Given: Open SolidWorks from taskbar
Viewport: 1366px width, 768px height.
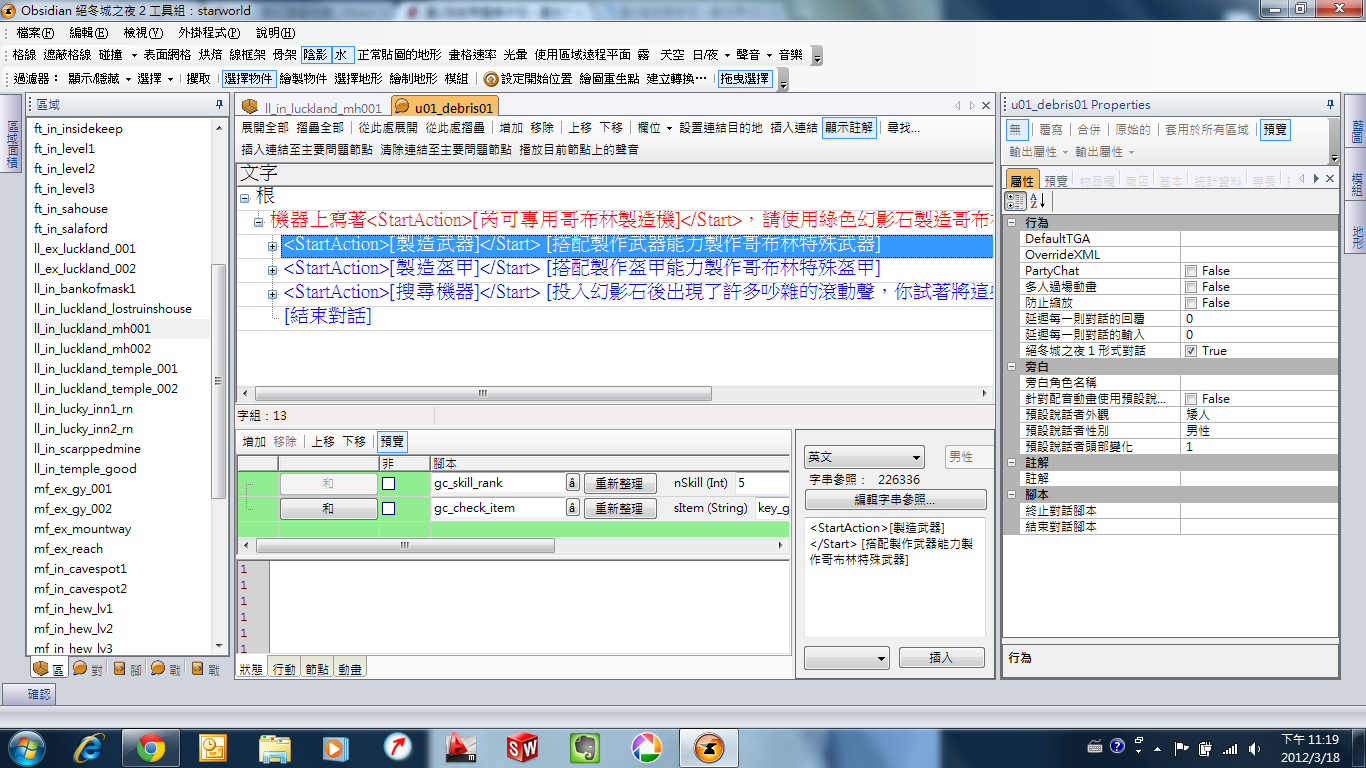Looking at the screenshot, I should coord(522,746).
